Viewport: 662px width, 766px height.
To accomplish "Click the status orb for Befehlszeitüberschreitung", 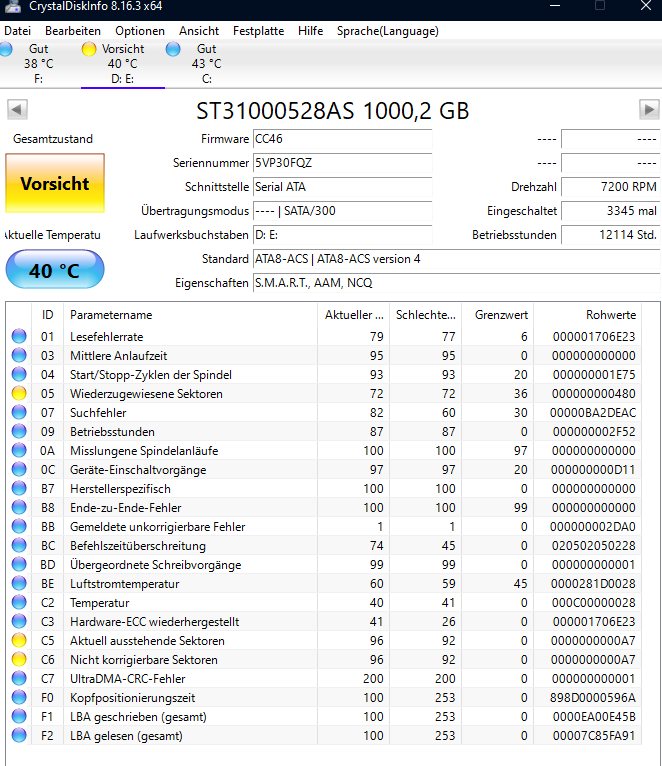I will pyautogui.click(x=19, y=545).
